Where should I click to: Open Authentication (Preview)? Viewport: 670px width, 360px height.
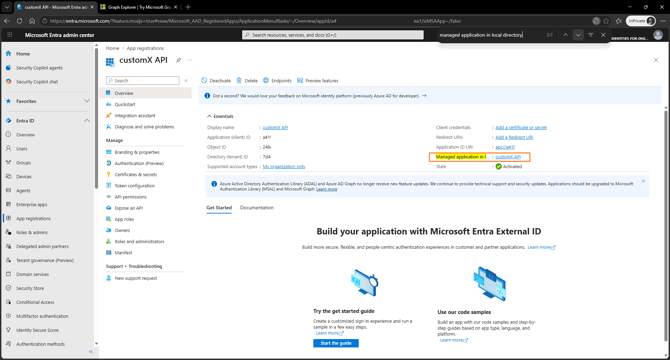click(139, 164)
